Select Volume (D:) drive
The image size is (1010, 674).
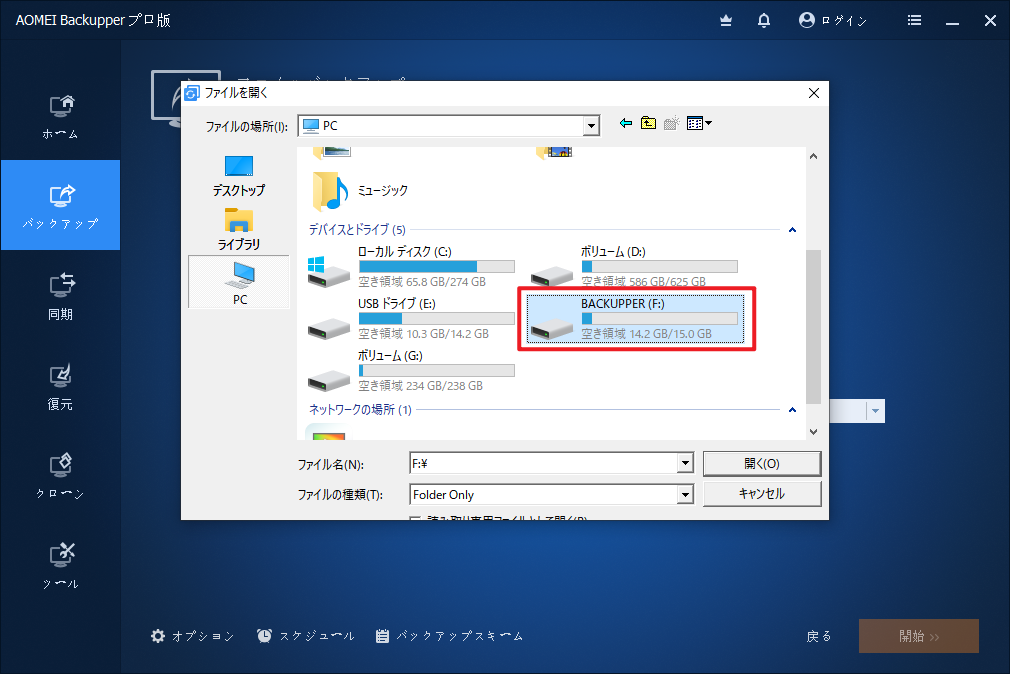click(634, 267)
